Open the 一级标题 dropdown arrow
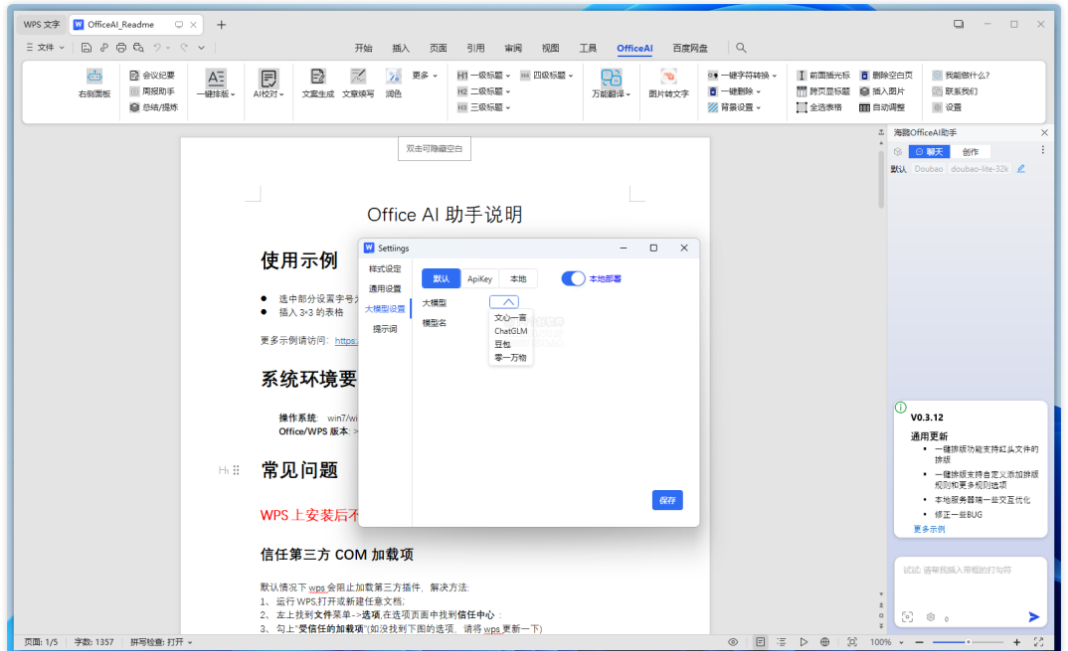 (508, 75)
